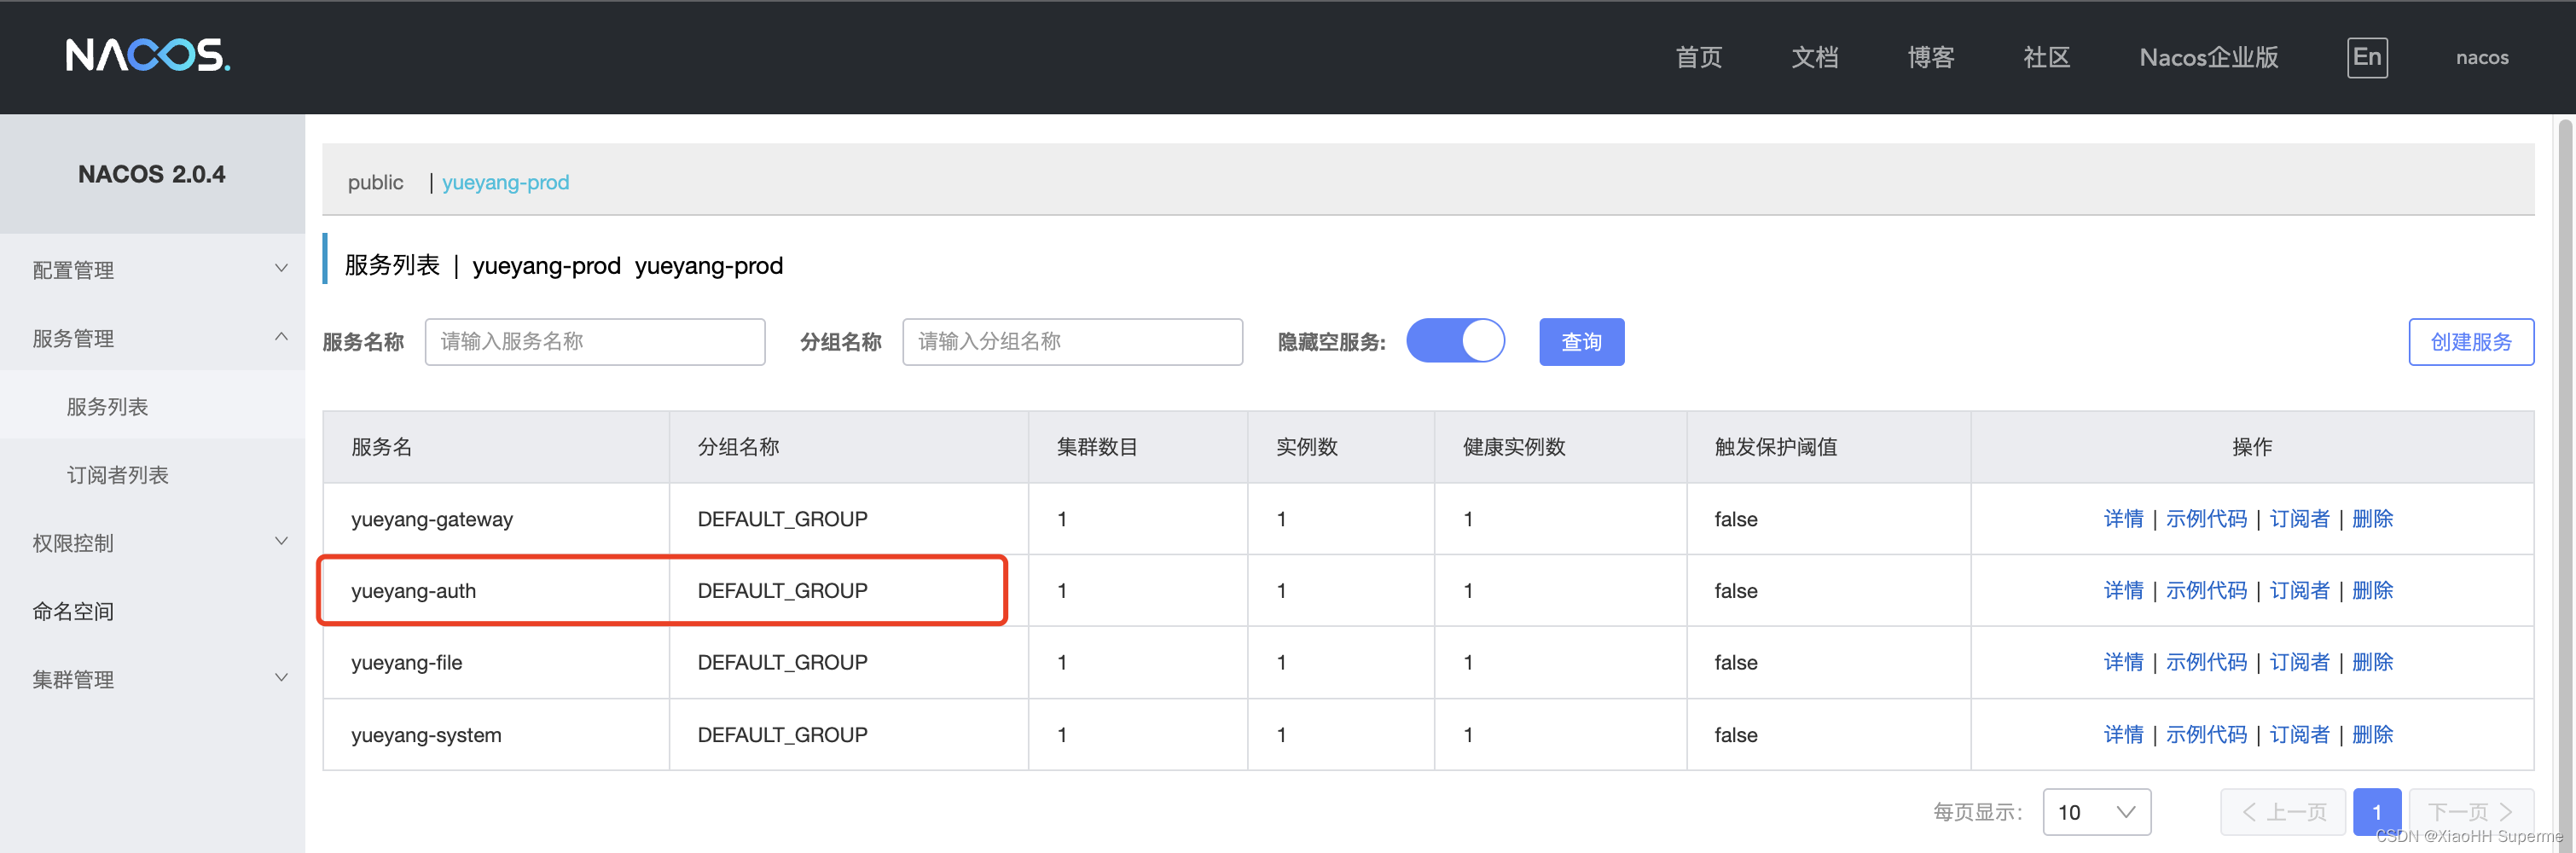Image resolution: width=2576 pixels, height=853 pixels.
Task: Open 详情 for yueyang-auth
Action: click(x=2123, y=590)
